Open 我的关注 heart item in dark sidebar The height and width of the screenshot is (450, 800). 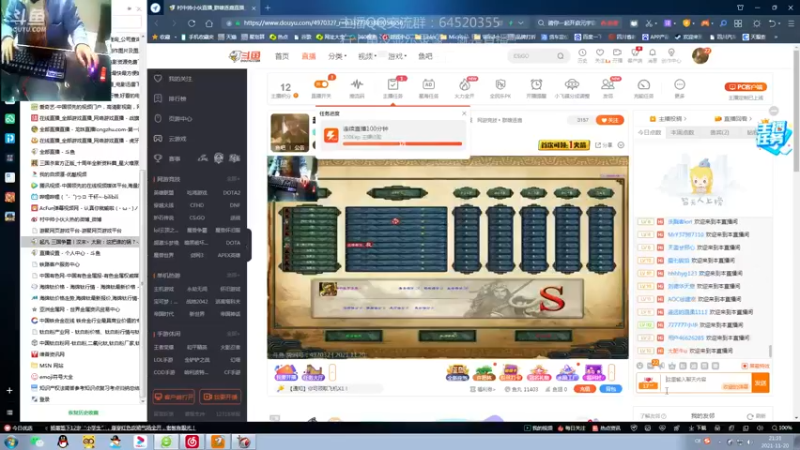point(174,79)
